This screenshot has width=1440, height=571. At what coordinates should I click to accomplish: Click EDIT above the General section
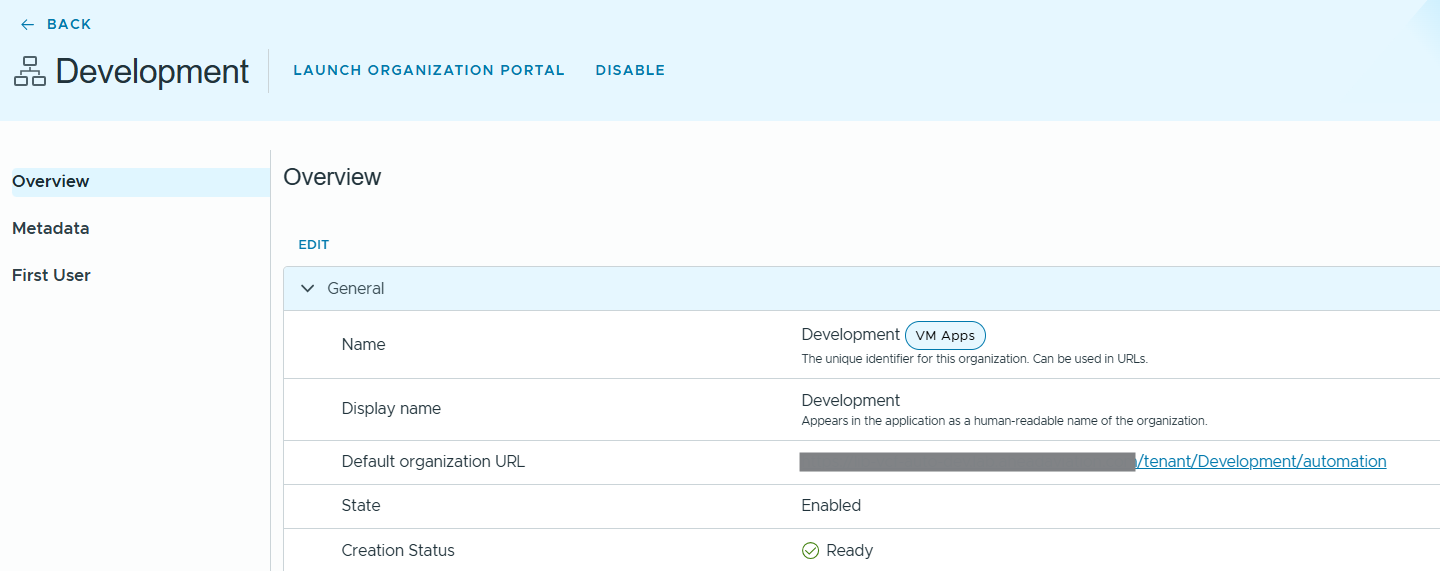[x=314, y=245]
